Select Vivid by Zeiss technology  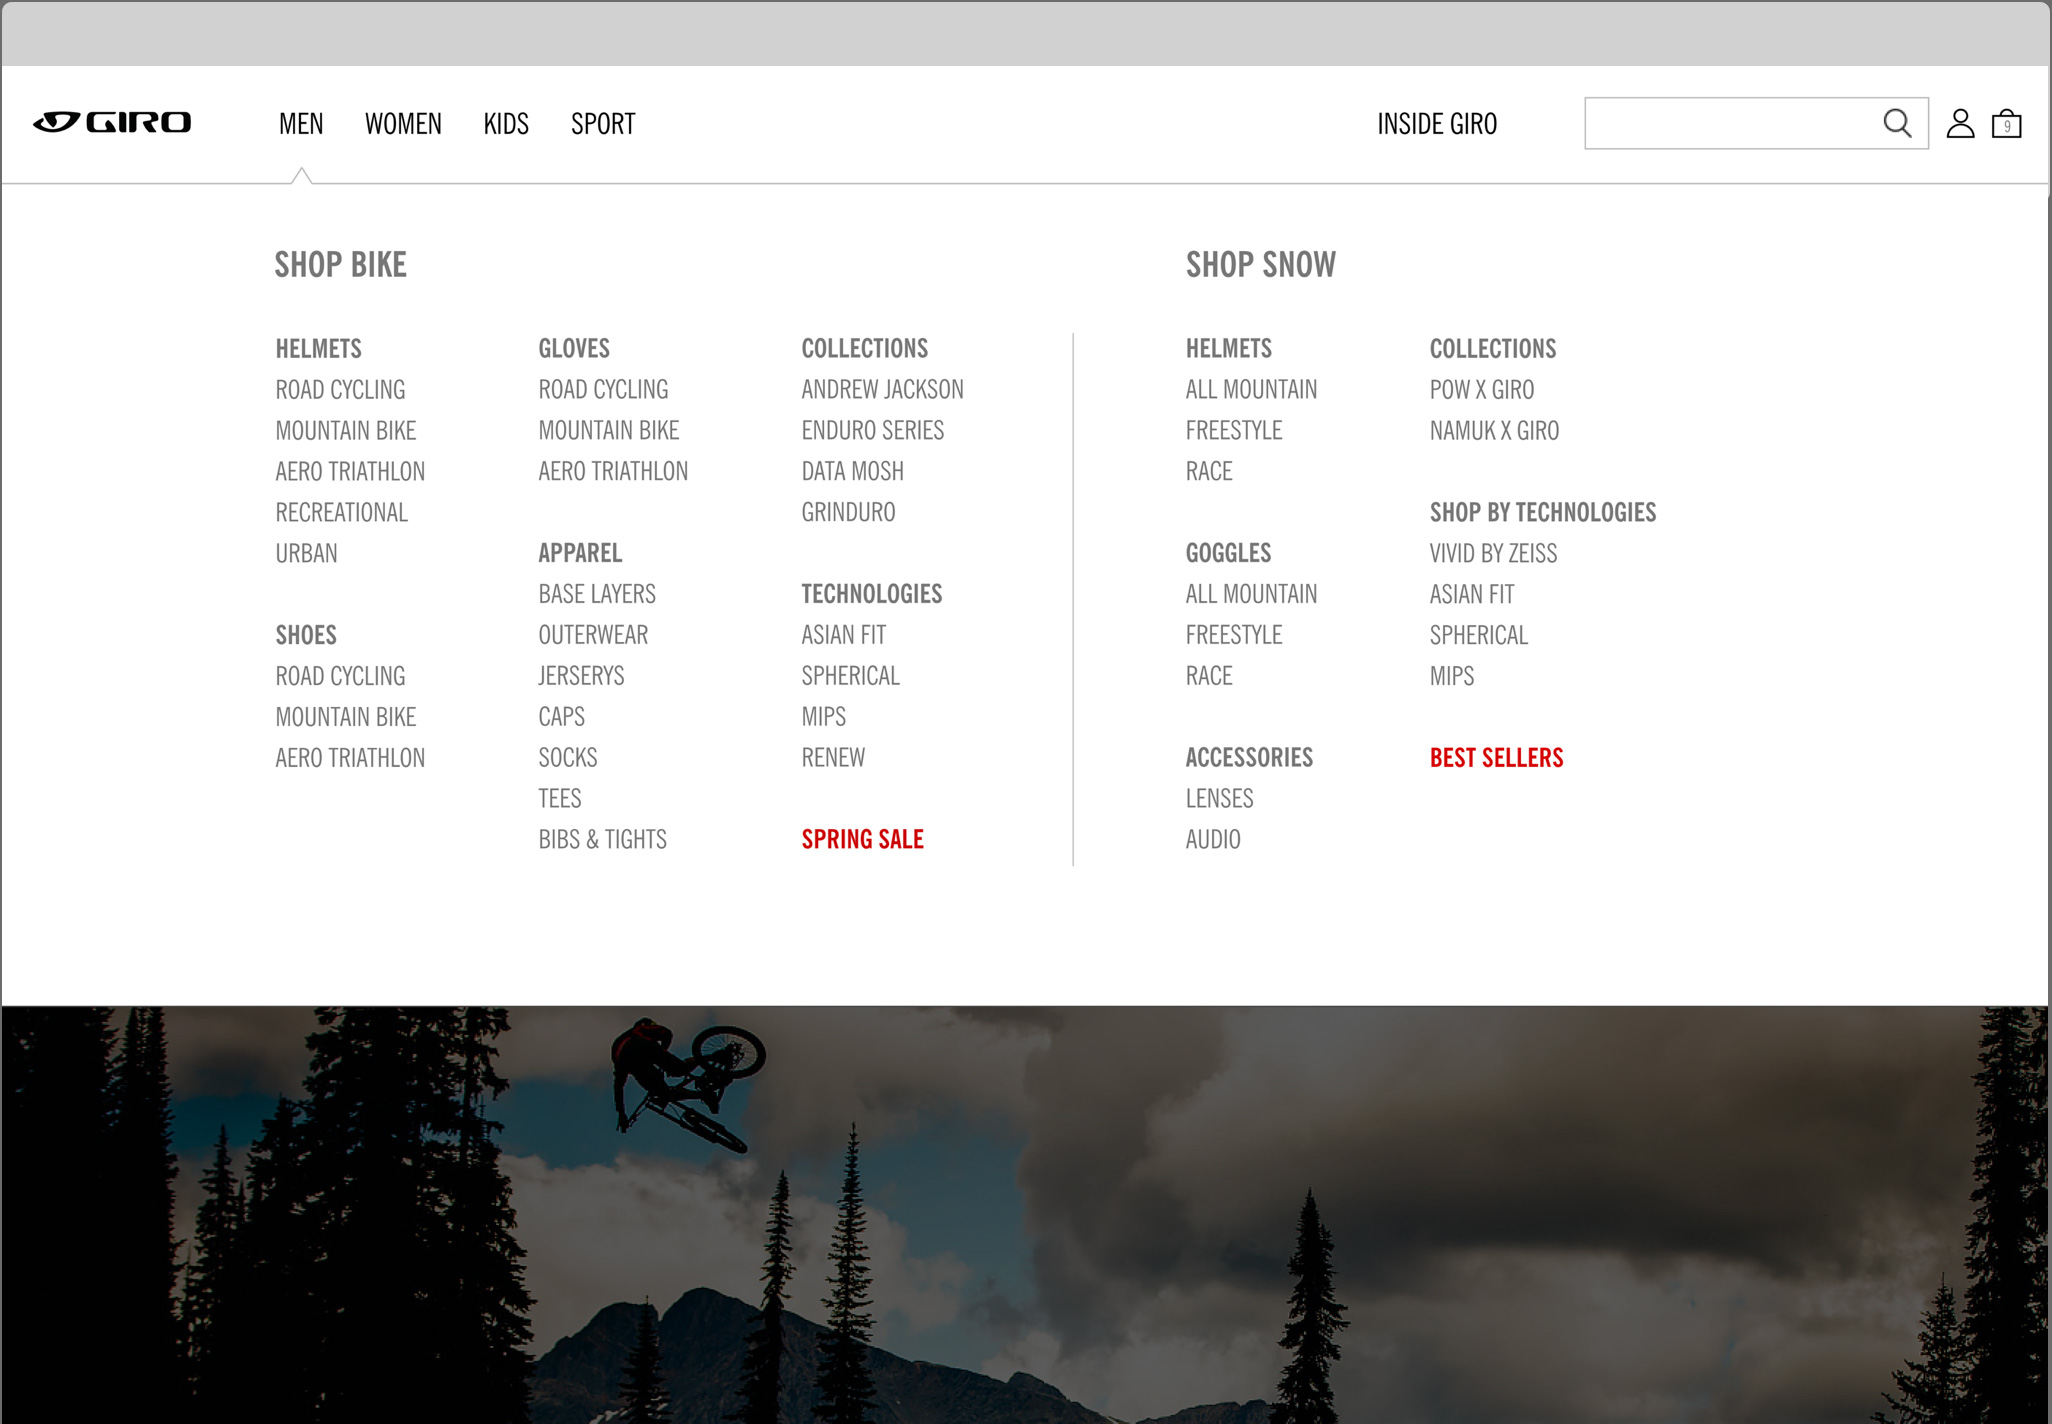click(x=1493, y=553)
